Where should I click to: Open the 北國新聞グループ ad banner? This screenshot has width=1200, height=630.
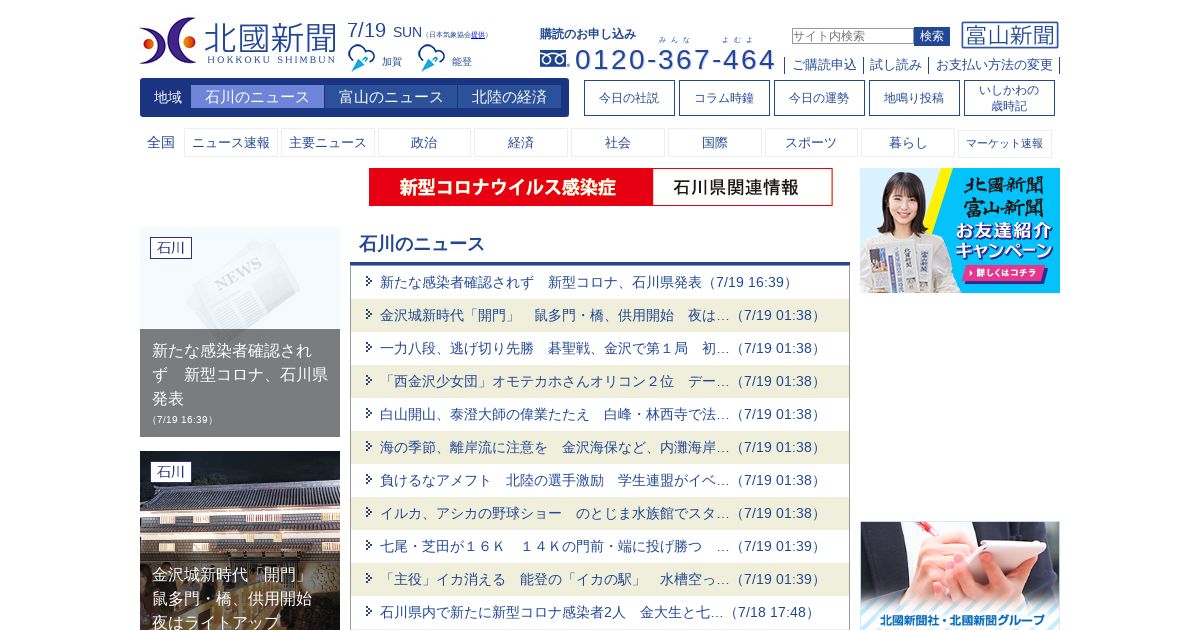click(x=960, y=576)
